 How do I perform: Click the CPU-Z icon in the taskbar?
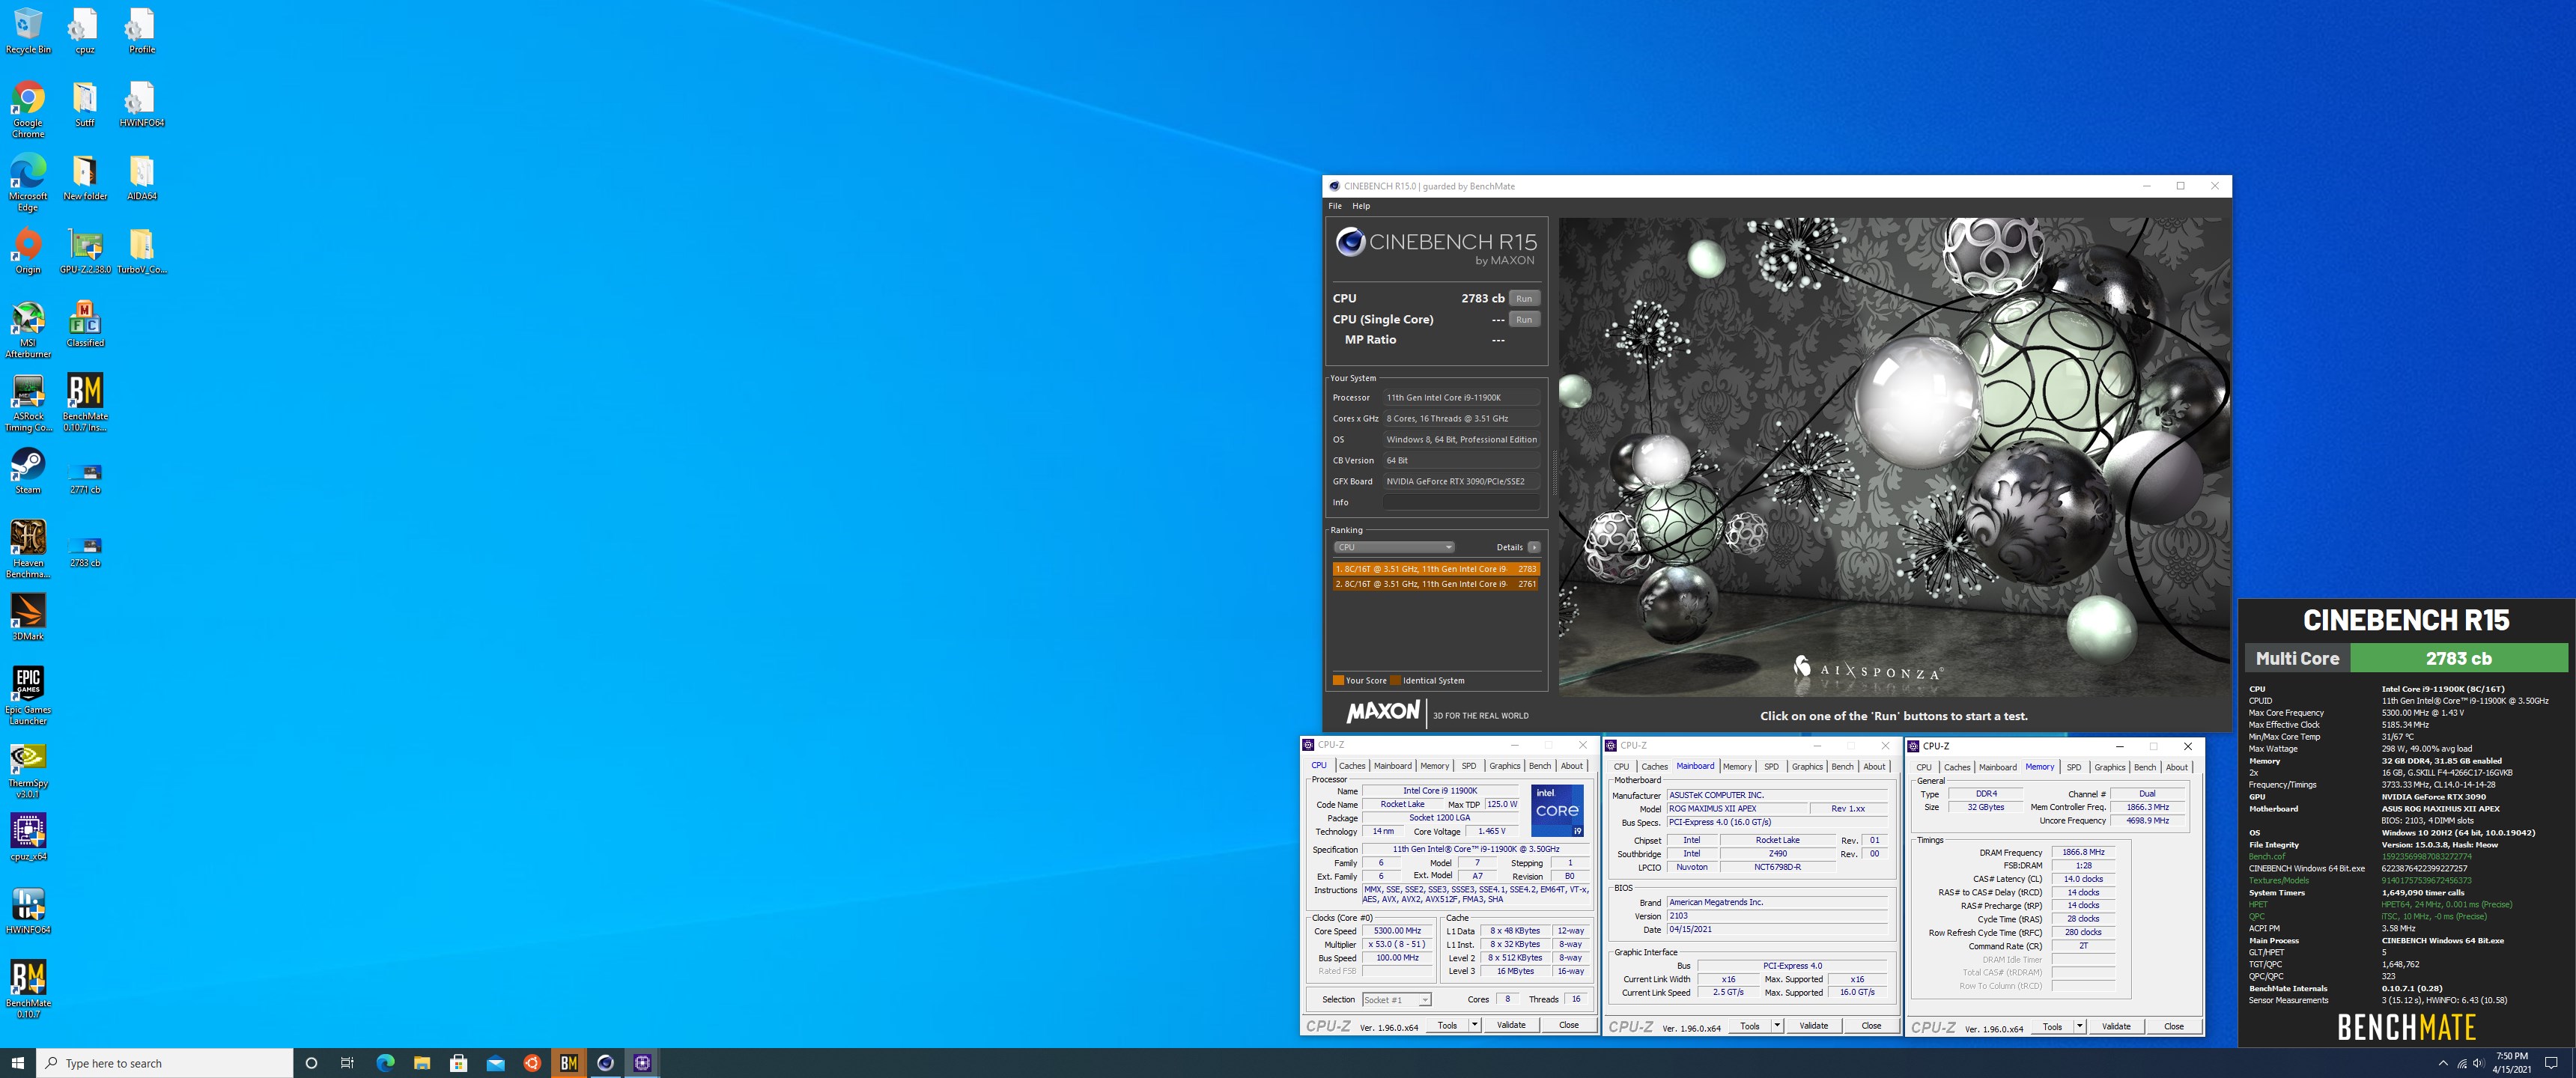point(642,1063)
